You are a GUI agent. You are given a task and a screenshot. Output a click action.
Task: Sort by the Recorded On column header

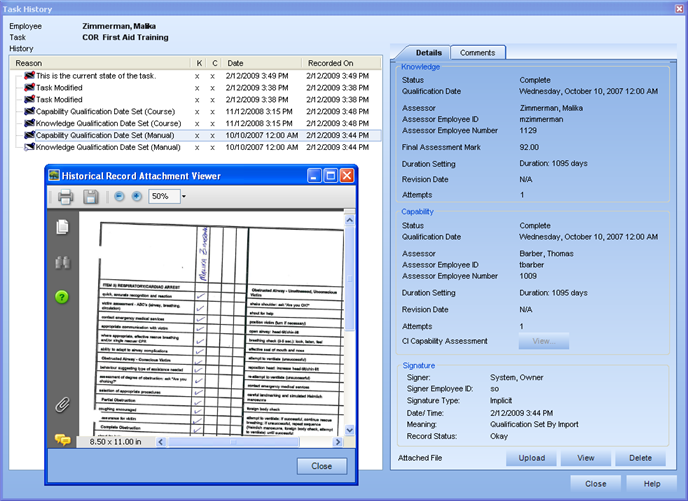(x=342, y=63)
